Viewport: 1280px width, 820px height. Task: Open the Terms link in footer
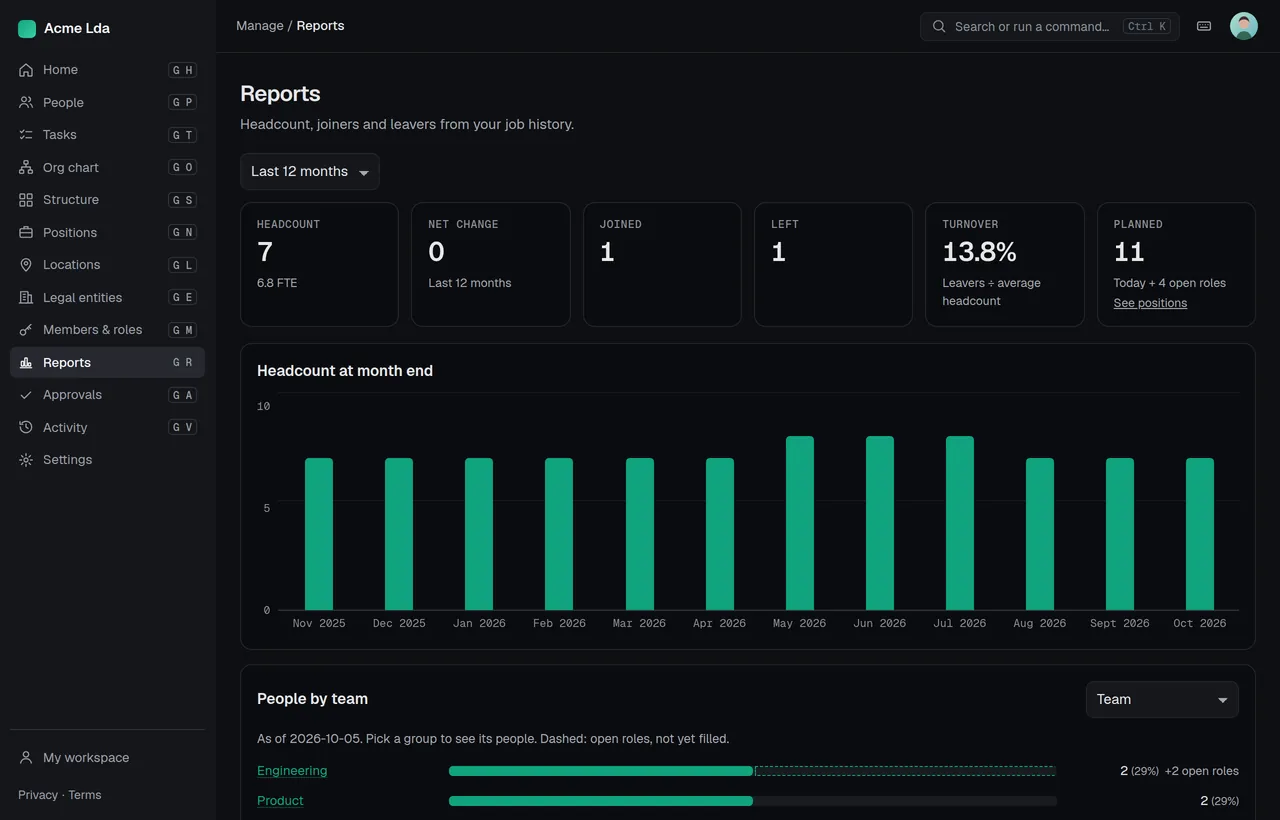(85, 795)
